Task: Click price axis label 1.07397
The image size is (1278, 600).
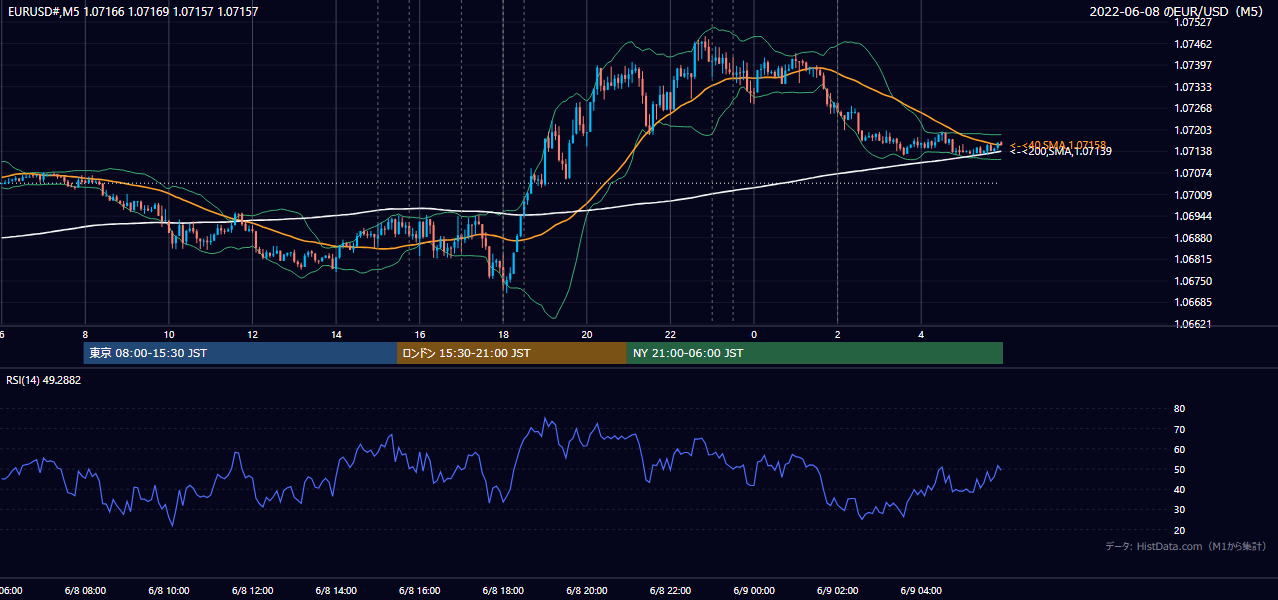Action: [x=1193, y=65]
